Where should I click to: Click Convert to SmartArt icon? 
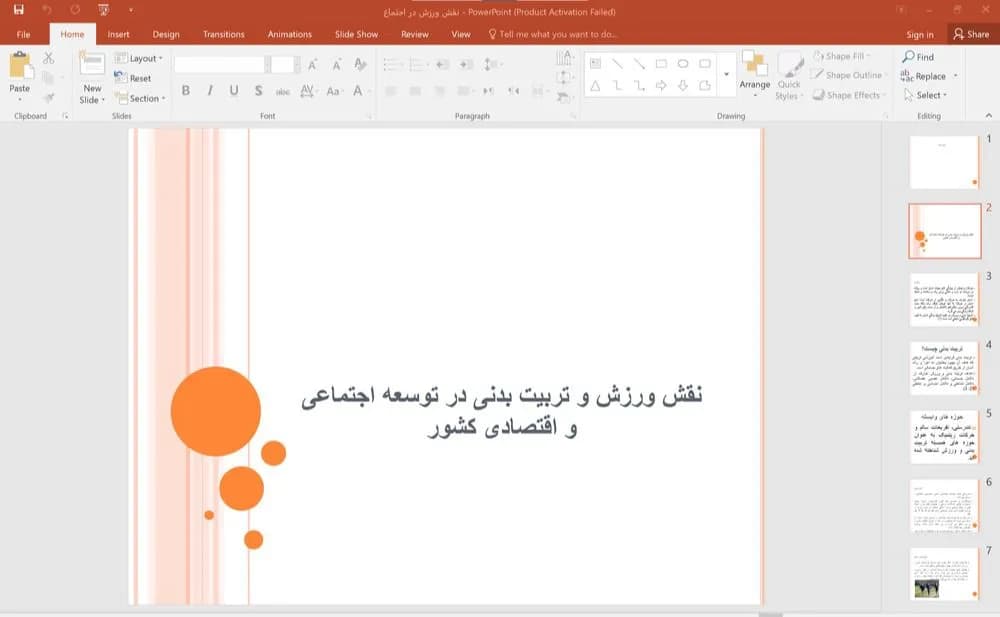pyautogui.click(x=564, y=98)
